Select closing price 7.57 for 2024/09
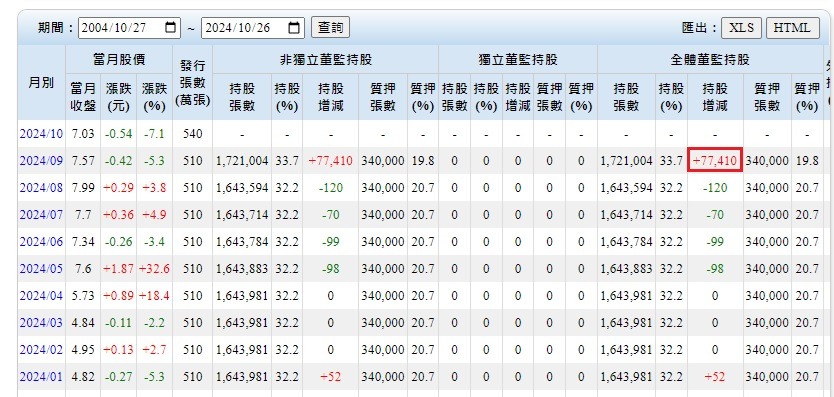This screenshot has height=397, width=834. [84, 161]
